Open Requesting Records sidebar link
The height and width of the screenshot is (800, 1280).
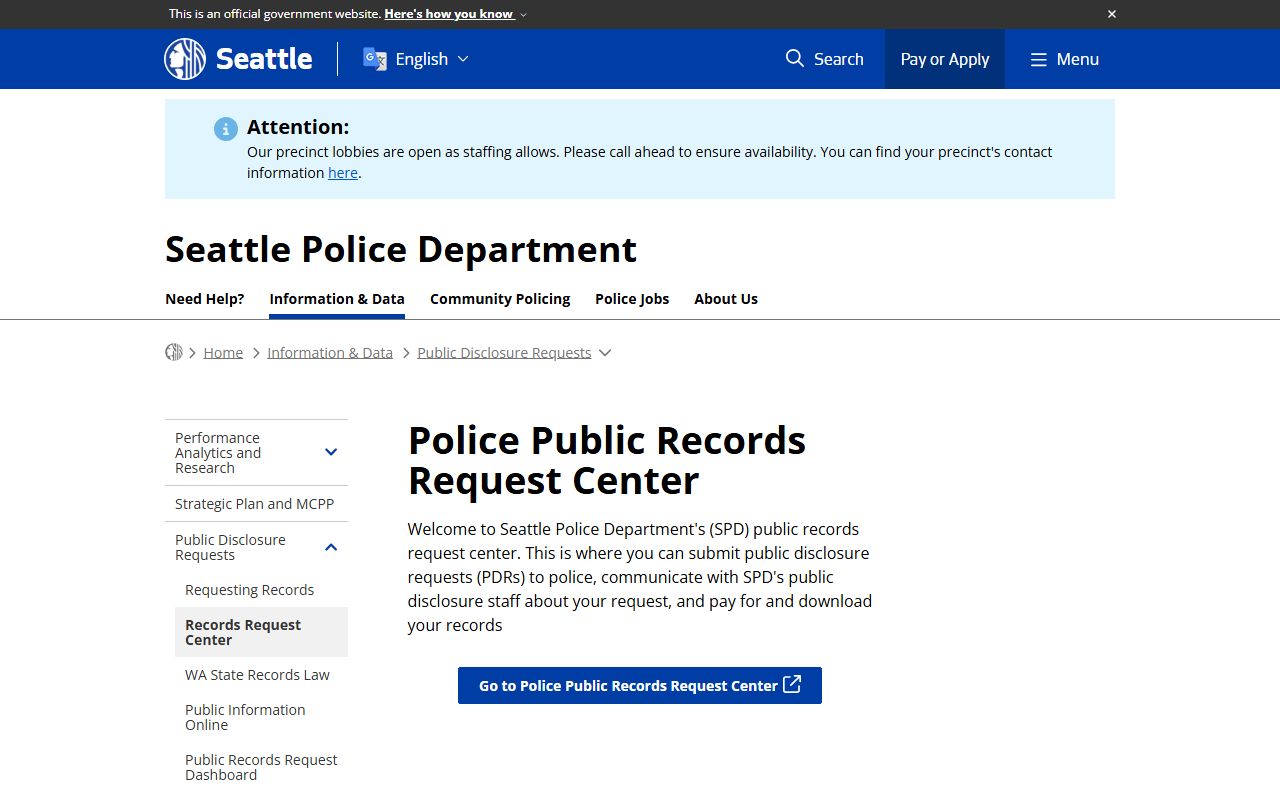tap(250, 590)
